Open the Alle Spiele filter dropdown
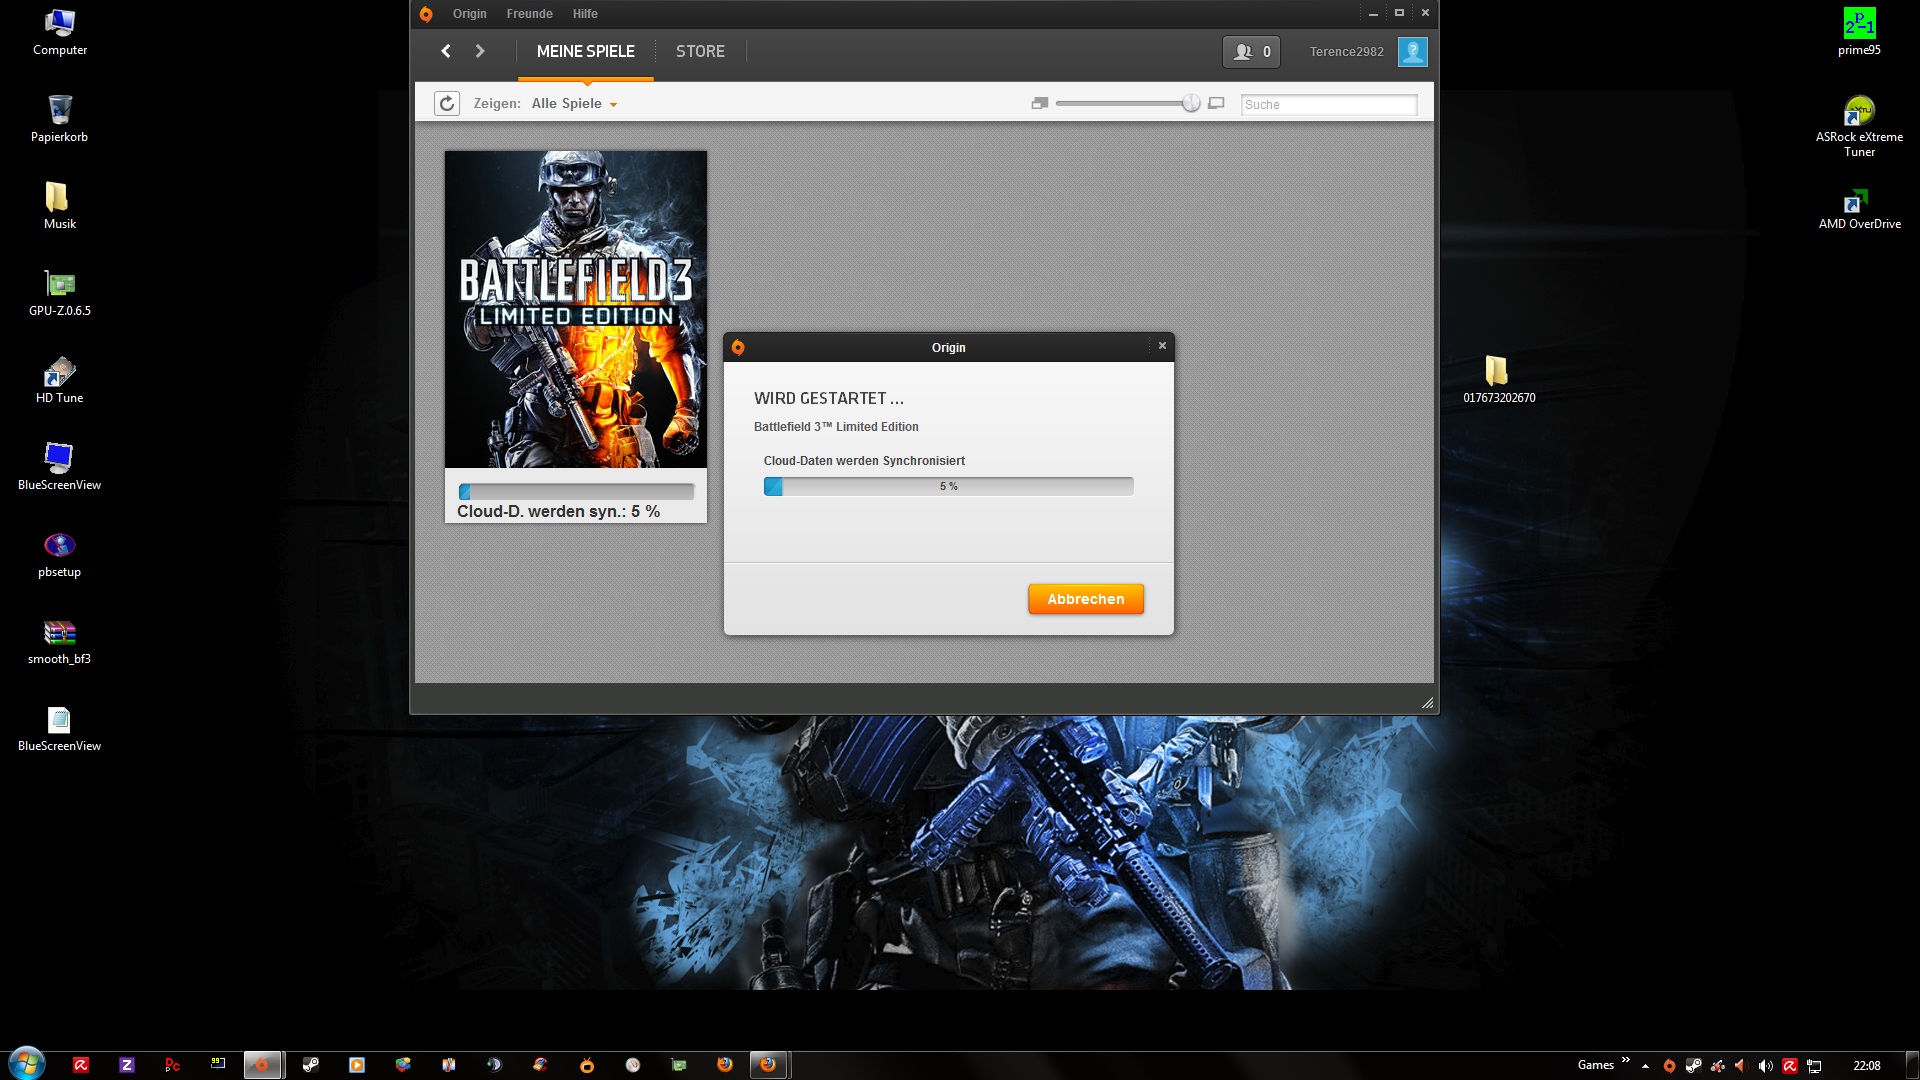 574,103
